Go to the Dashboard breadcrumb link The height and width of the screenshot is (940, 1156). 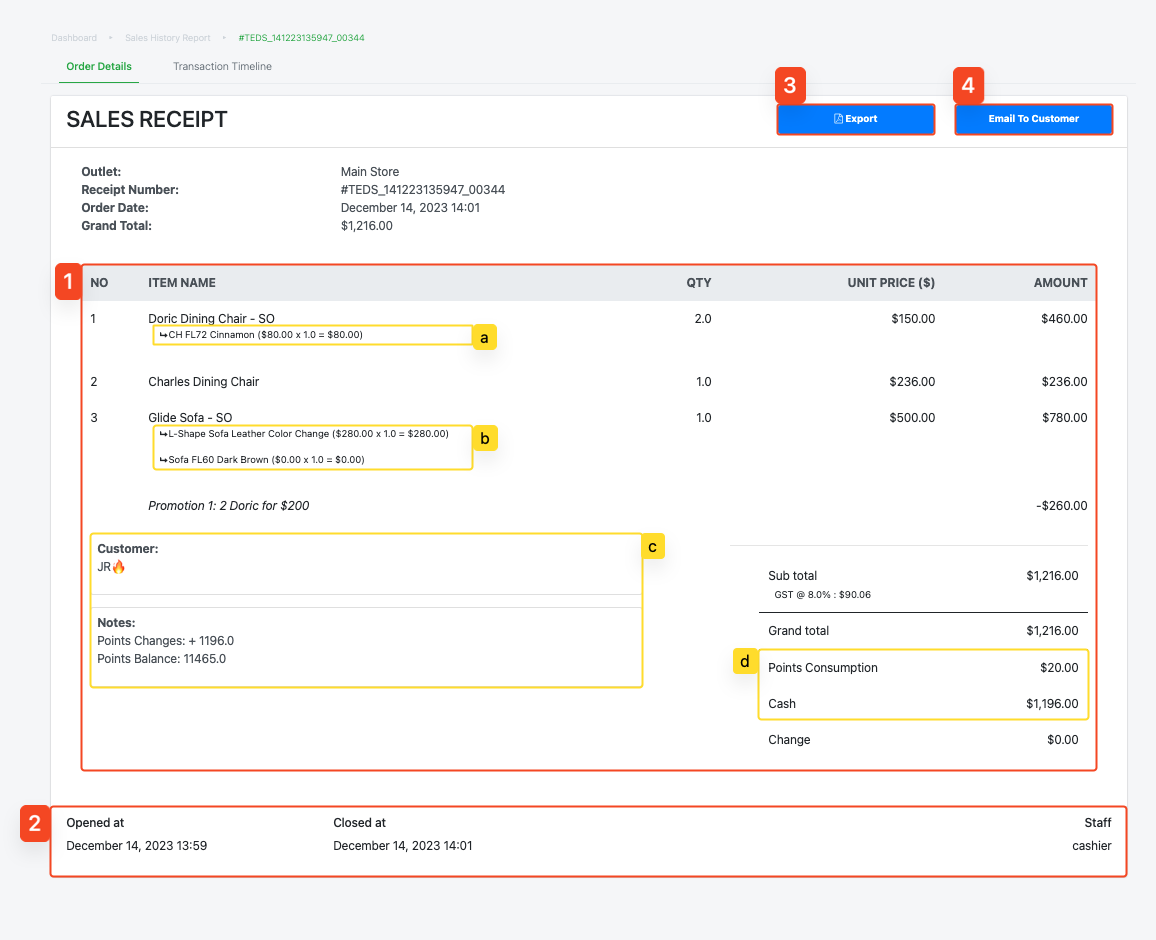(x=74, y=38)
